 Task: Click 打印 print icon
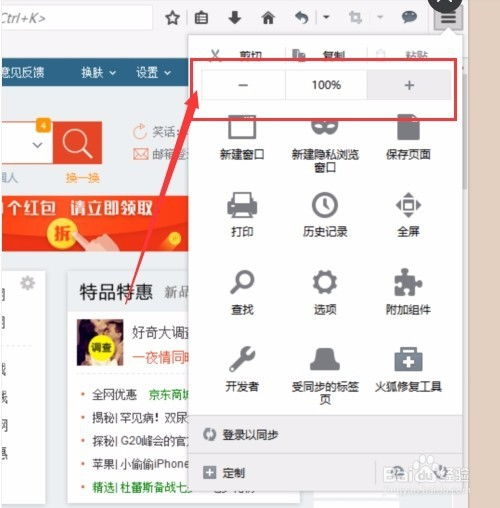pos(242,215)
